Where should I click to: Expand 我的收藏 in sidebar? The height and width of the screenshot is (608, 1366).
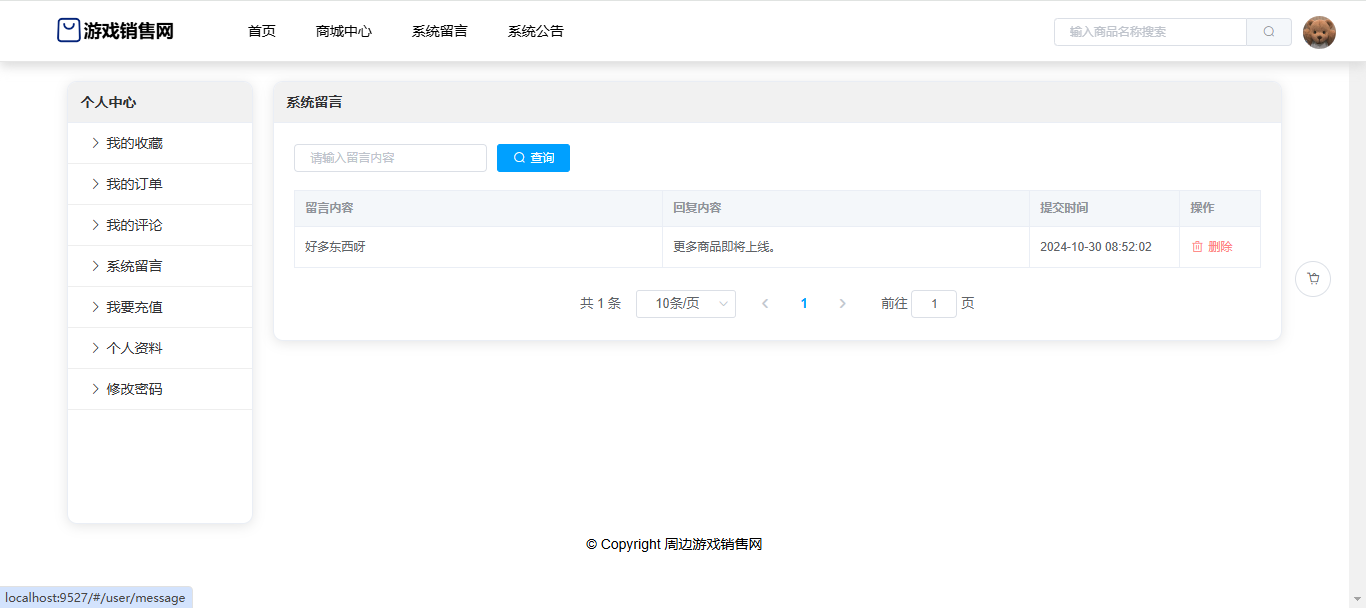pos(134,143)
